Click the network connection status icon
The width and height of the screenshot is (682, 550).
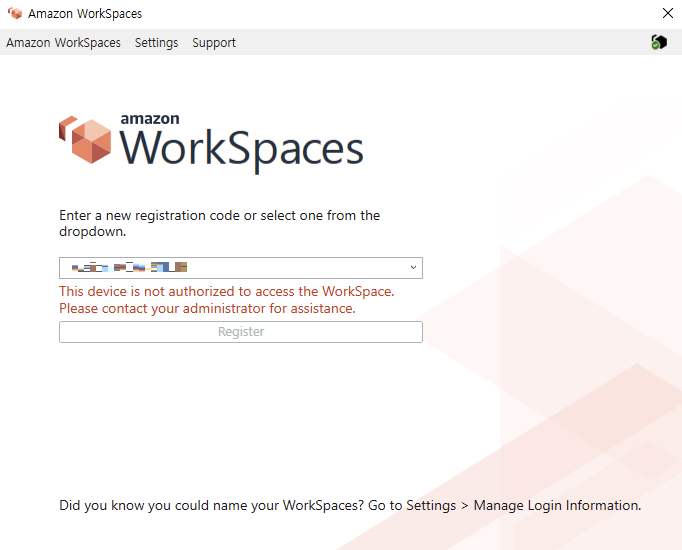(659, 42)
